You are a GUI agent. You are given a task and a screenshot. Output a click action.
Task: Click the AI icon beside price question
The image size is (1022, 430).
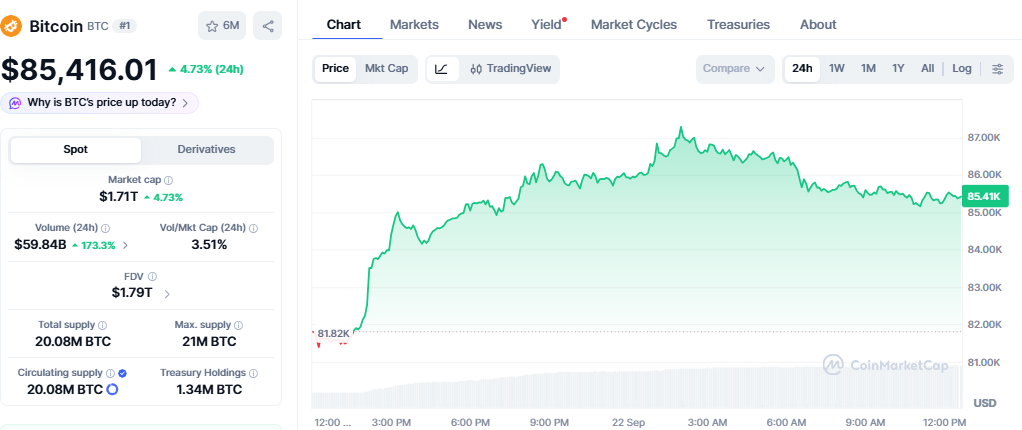point(14,103)
